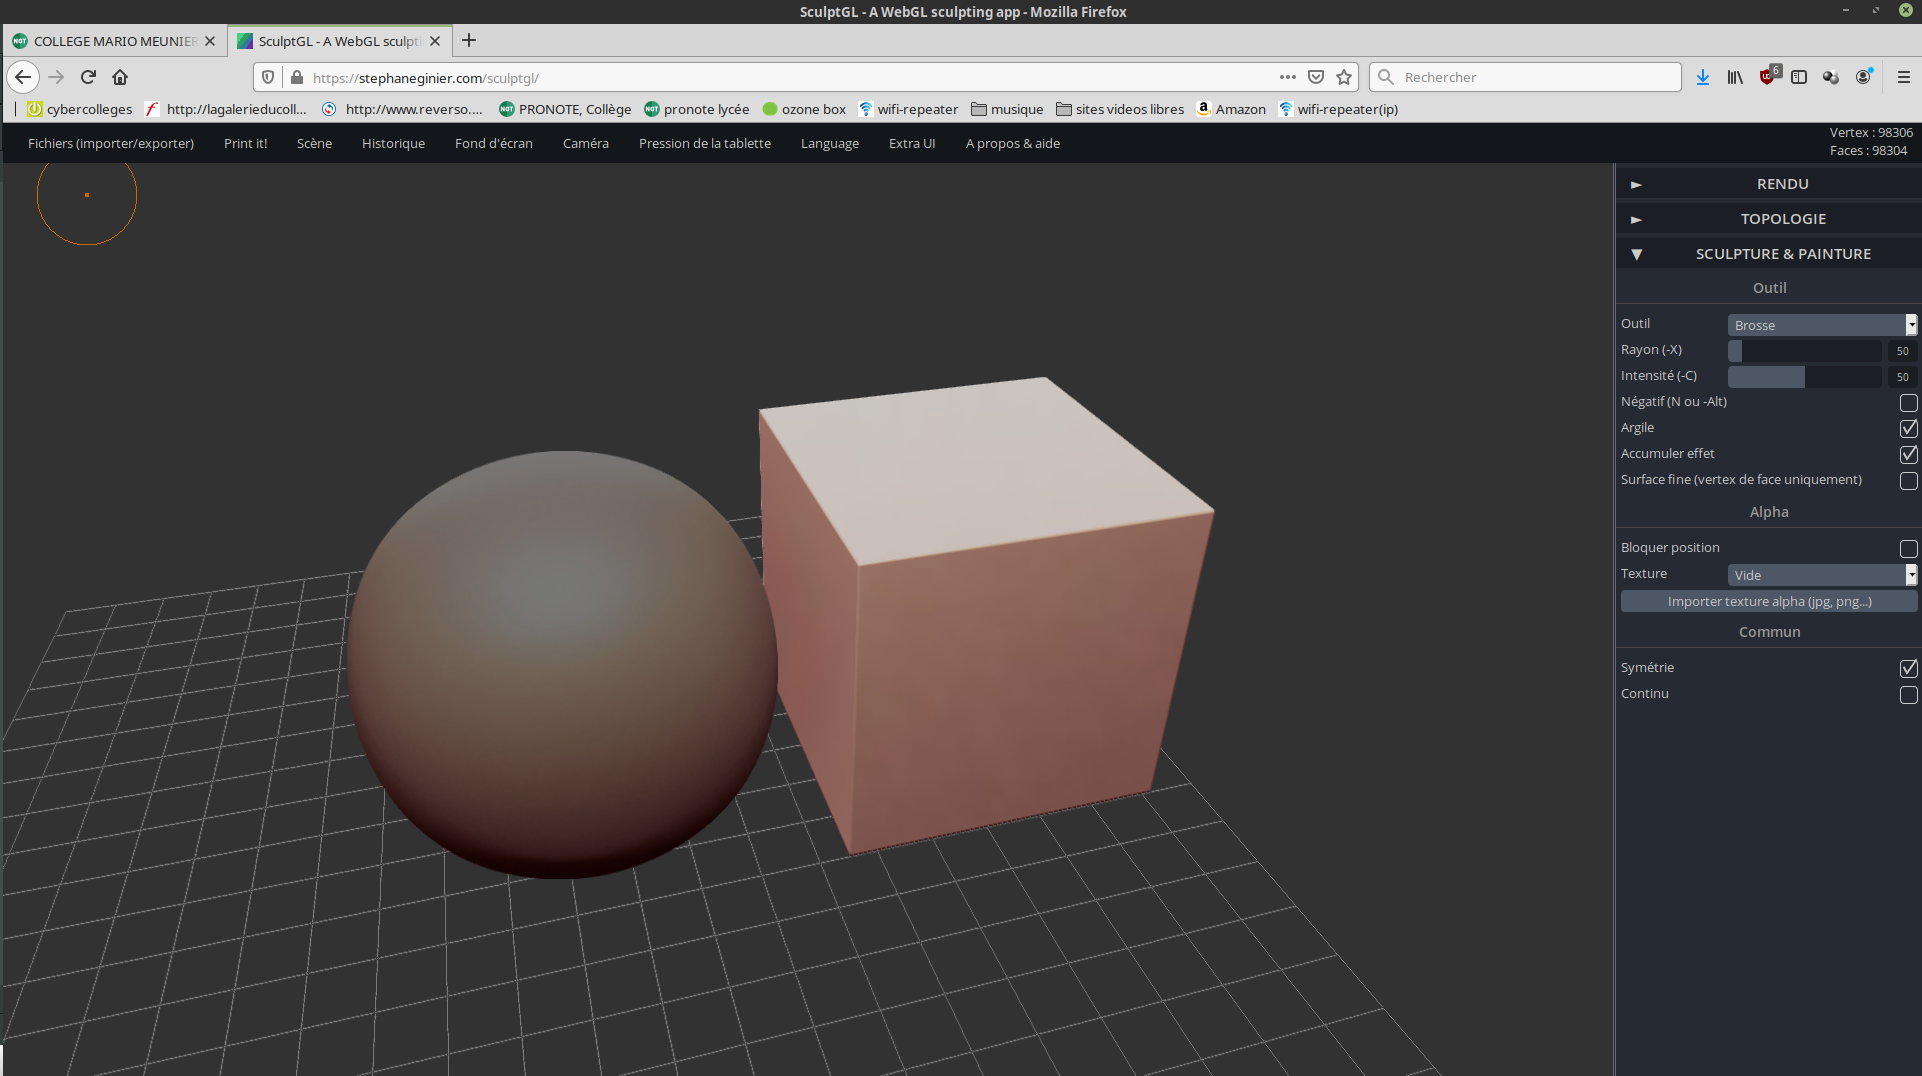Open tracking protection shield in address bar
The height and width of the screenshot is (1076, 1922).
(x=268, y=77)
